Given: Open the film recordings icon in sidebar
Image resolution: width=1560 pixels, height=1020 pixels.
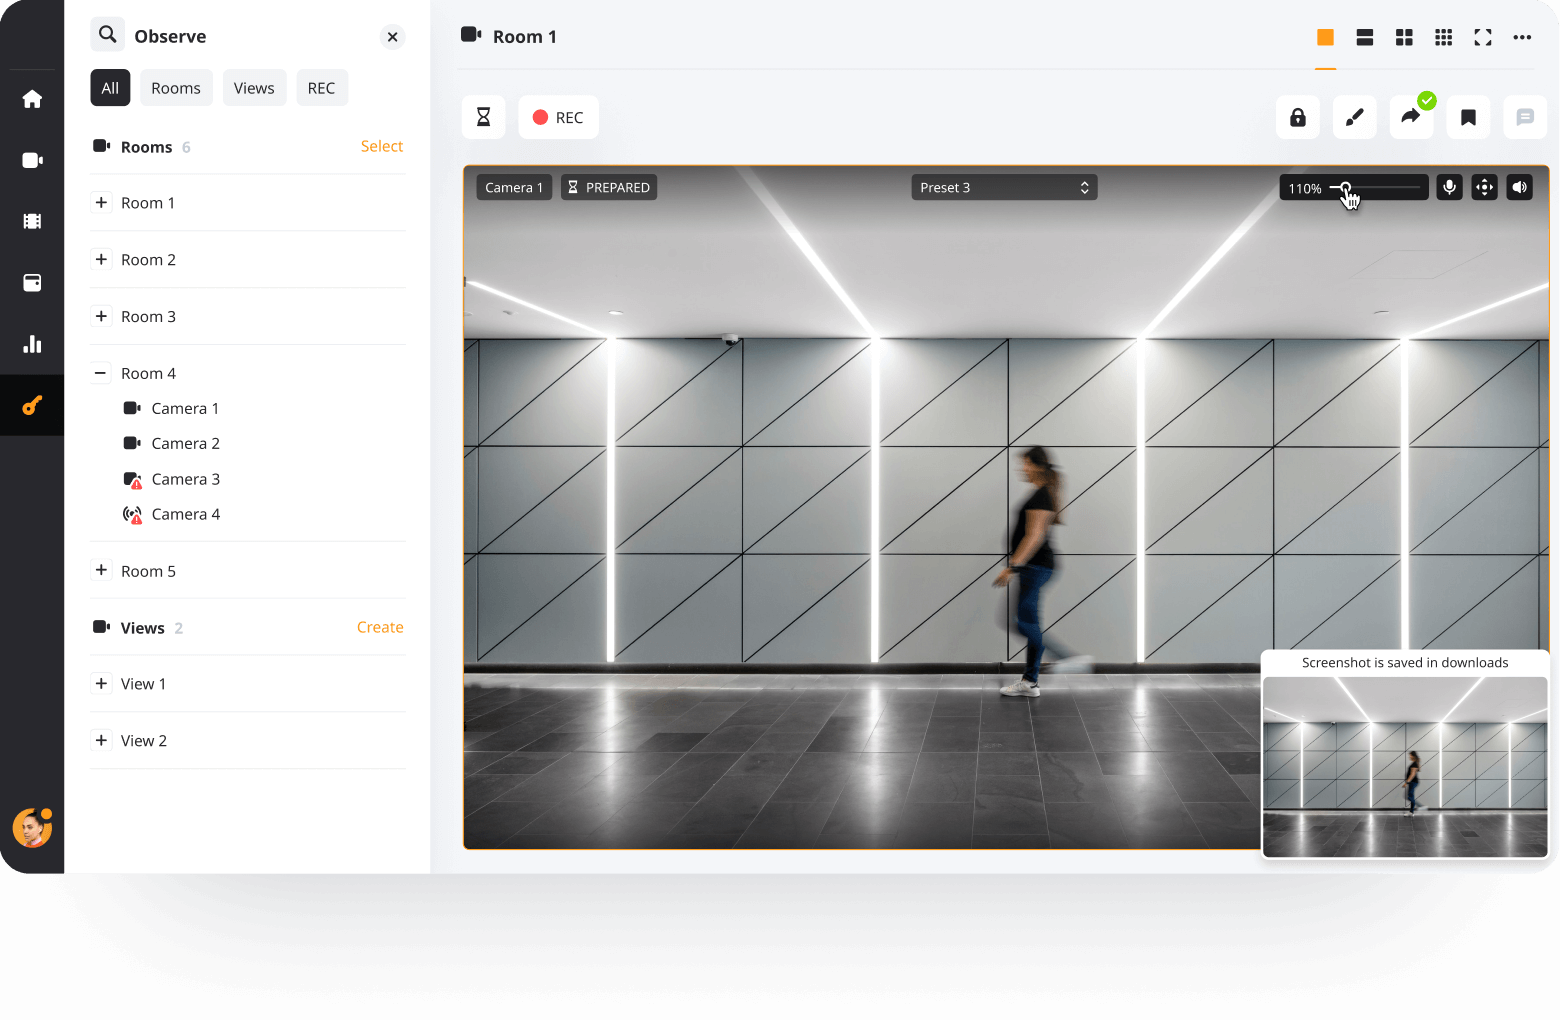Looking at the screenshot, I should (x=32, y=221).
